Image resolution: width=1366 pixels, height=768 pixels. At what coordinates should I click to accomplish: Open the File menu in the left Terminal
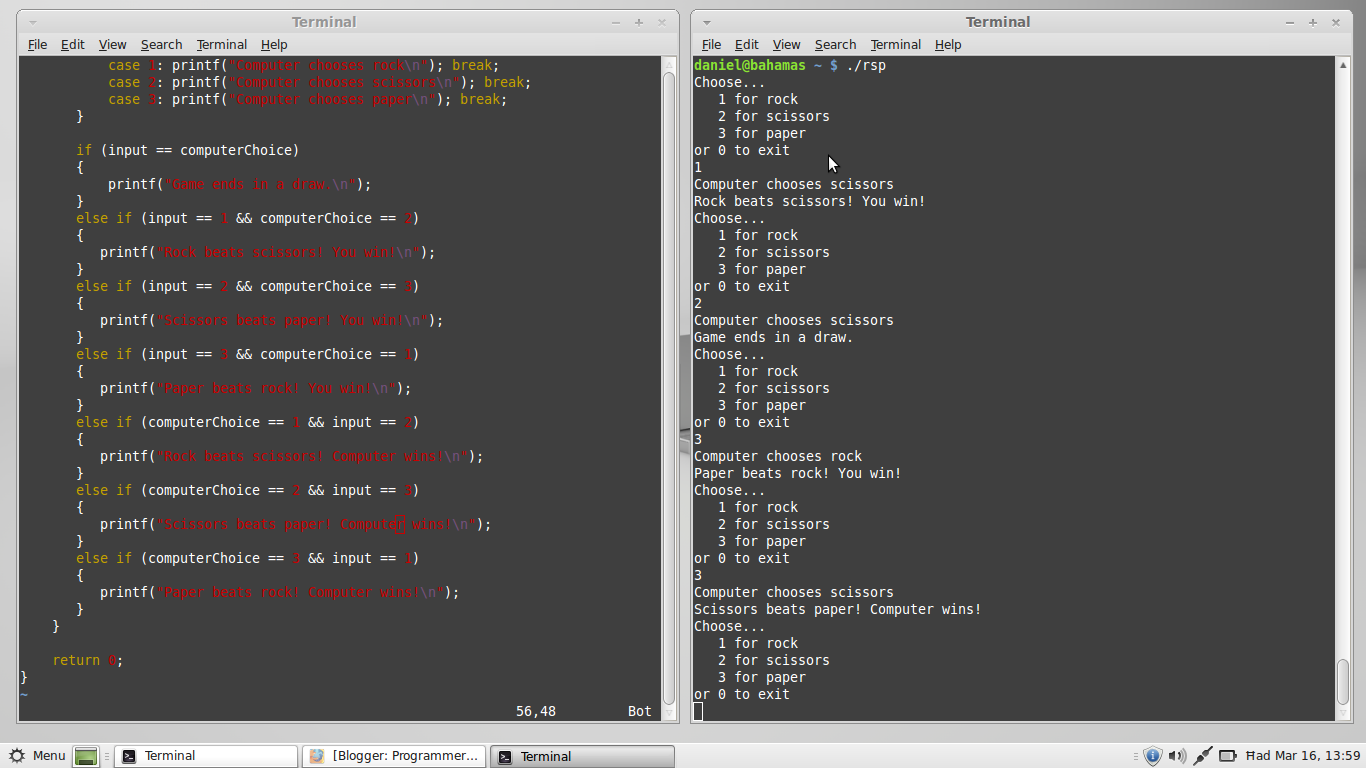(36, 44)
